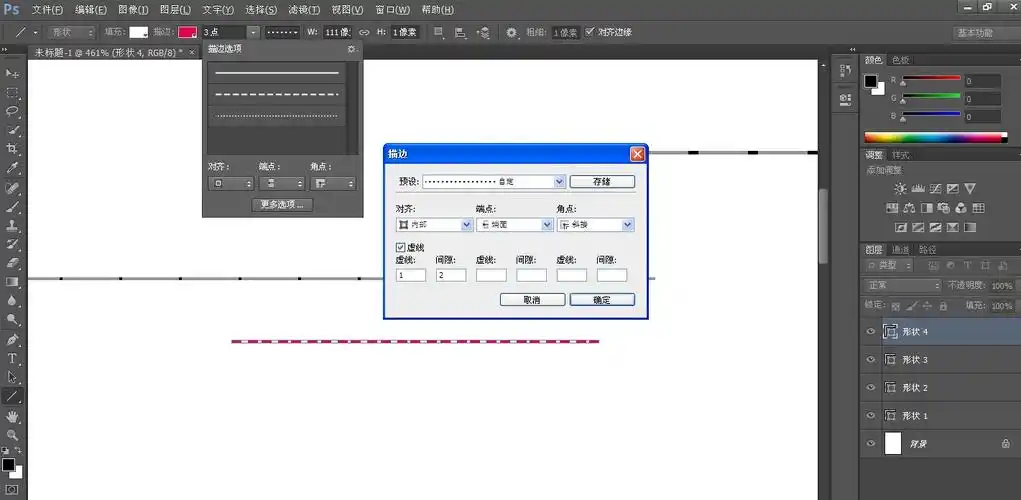Click the red stroke color swatch

pyautogui.click(x=187, y=32)
